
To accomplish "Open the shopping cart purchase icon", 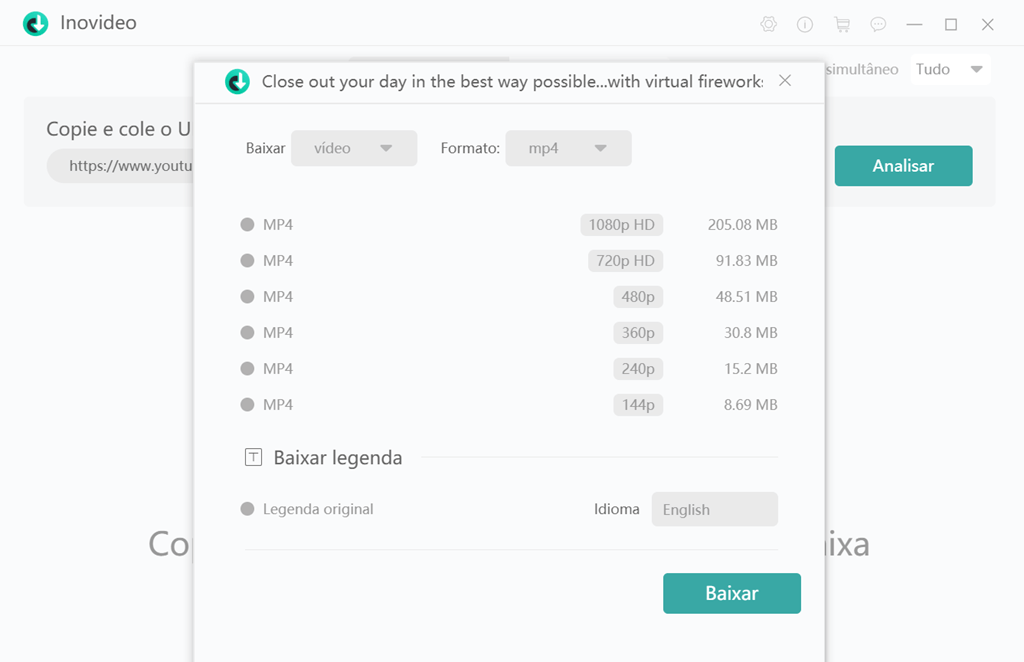I will tap(842, 24).
